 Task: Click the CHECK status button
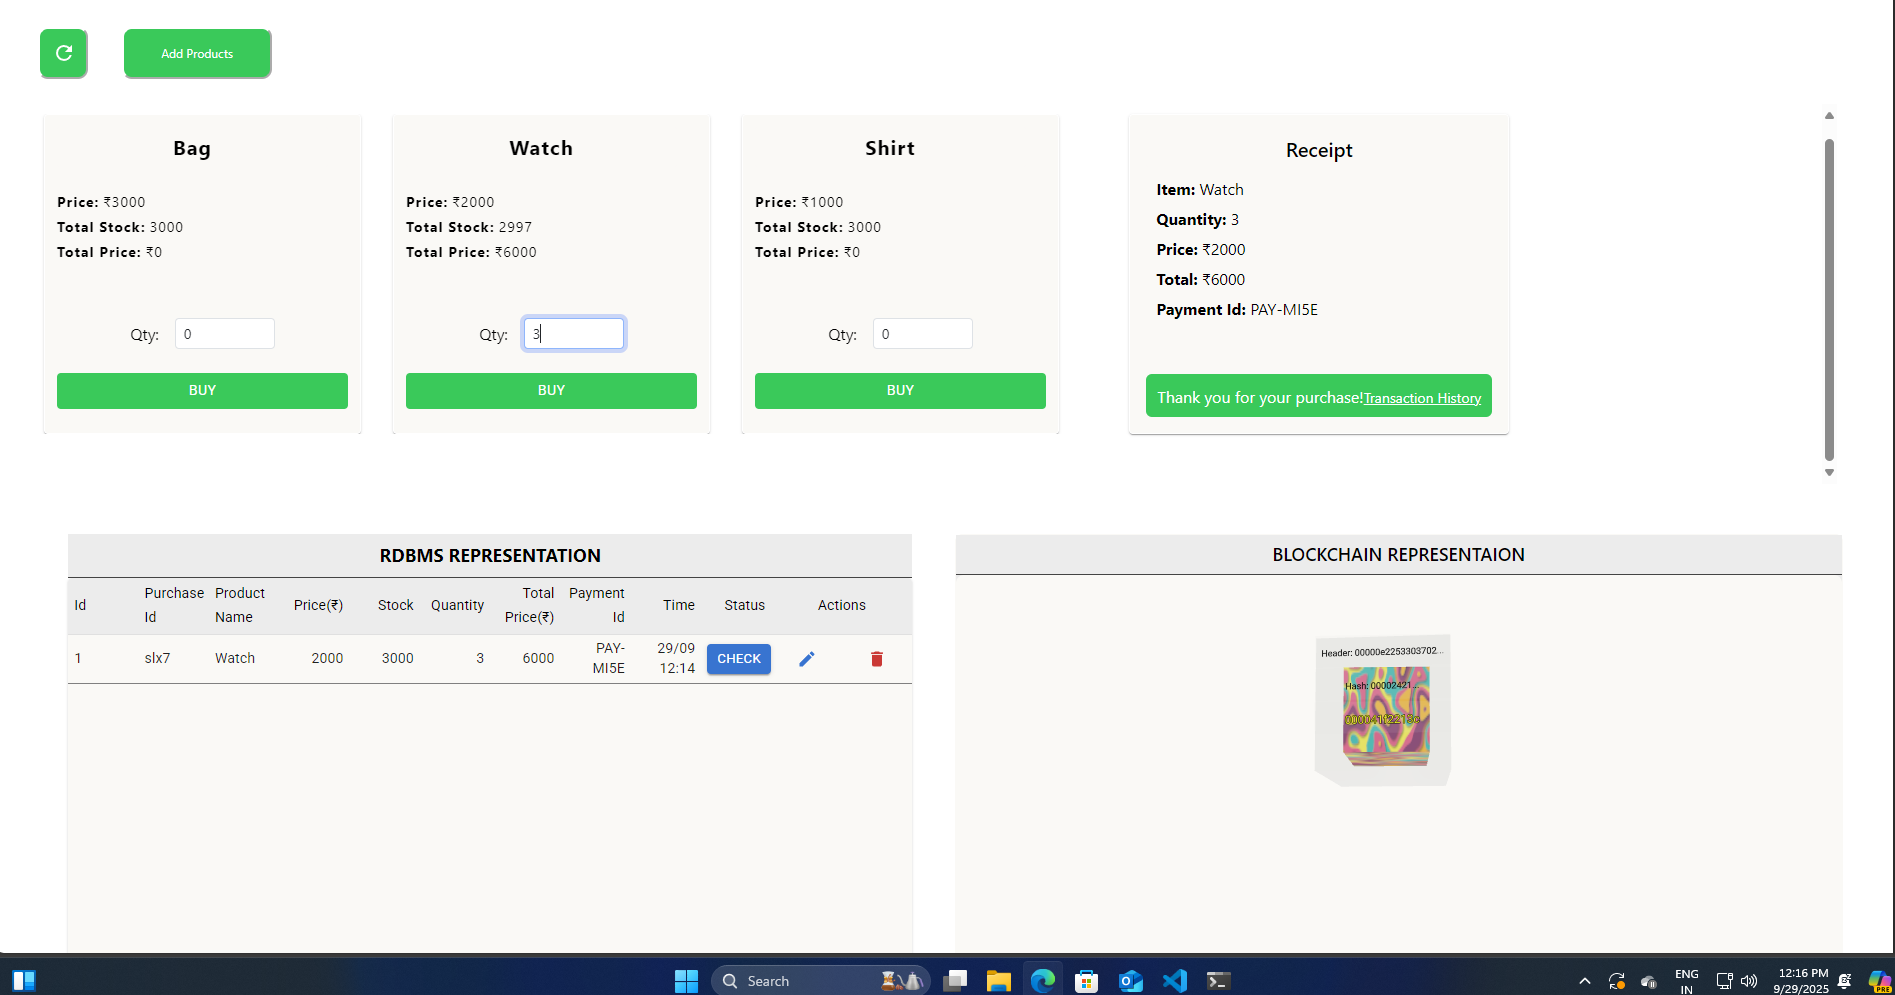(739, 659)
